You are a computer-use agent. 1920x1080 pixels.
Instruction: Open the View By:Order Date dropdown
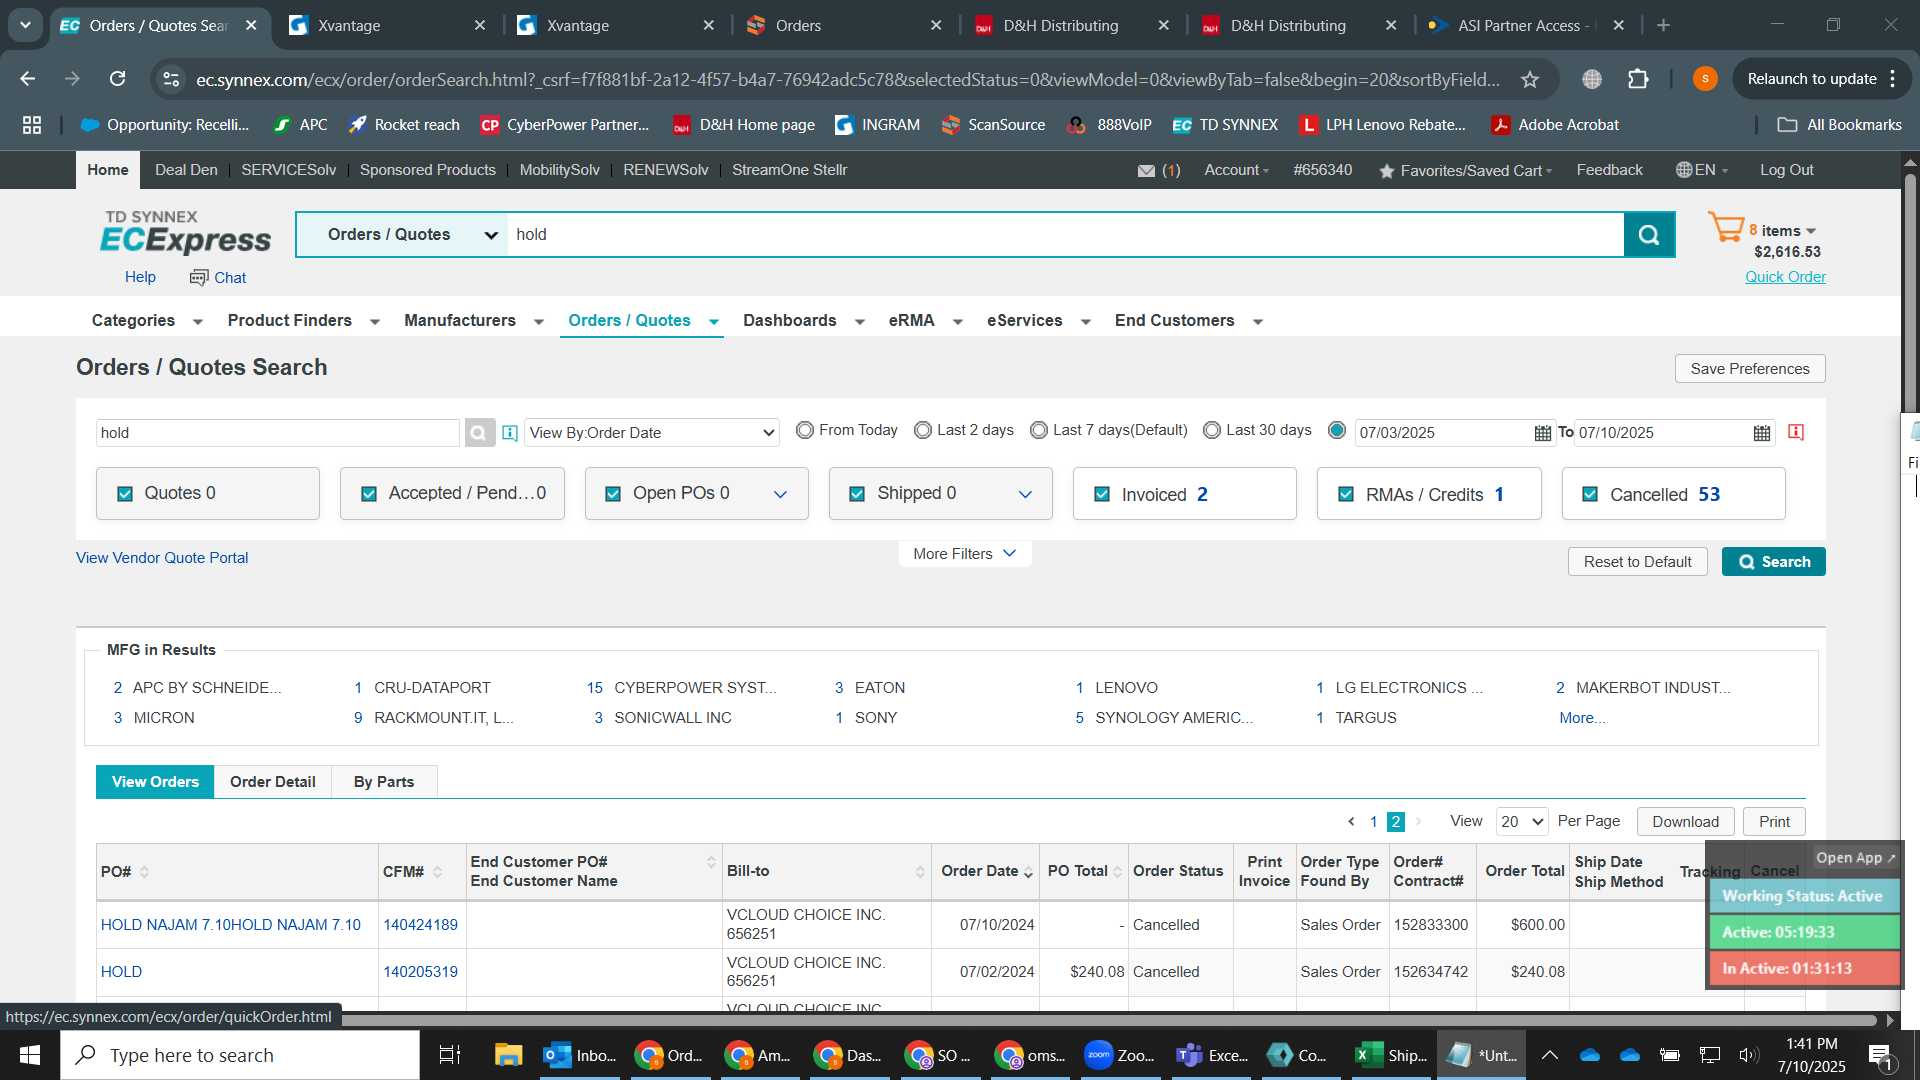652,433
